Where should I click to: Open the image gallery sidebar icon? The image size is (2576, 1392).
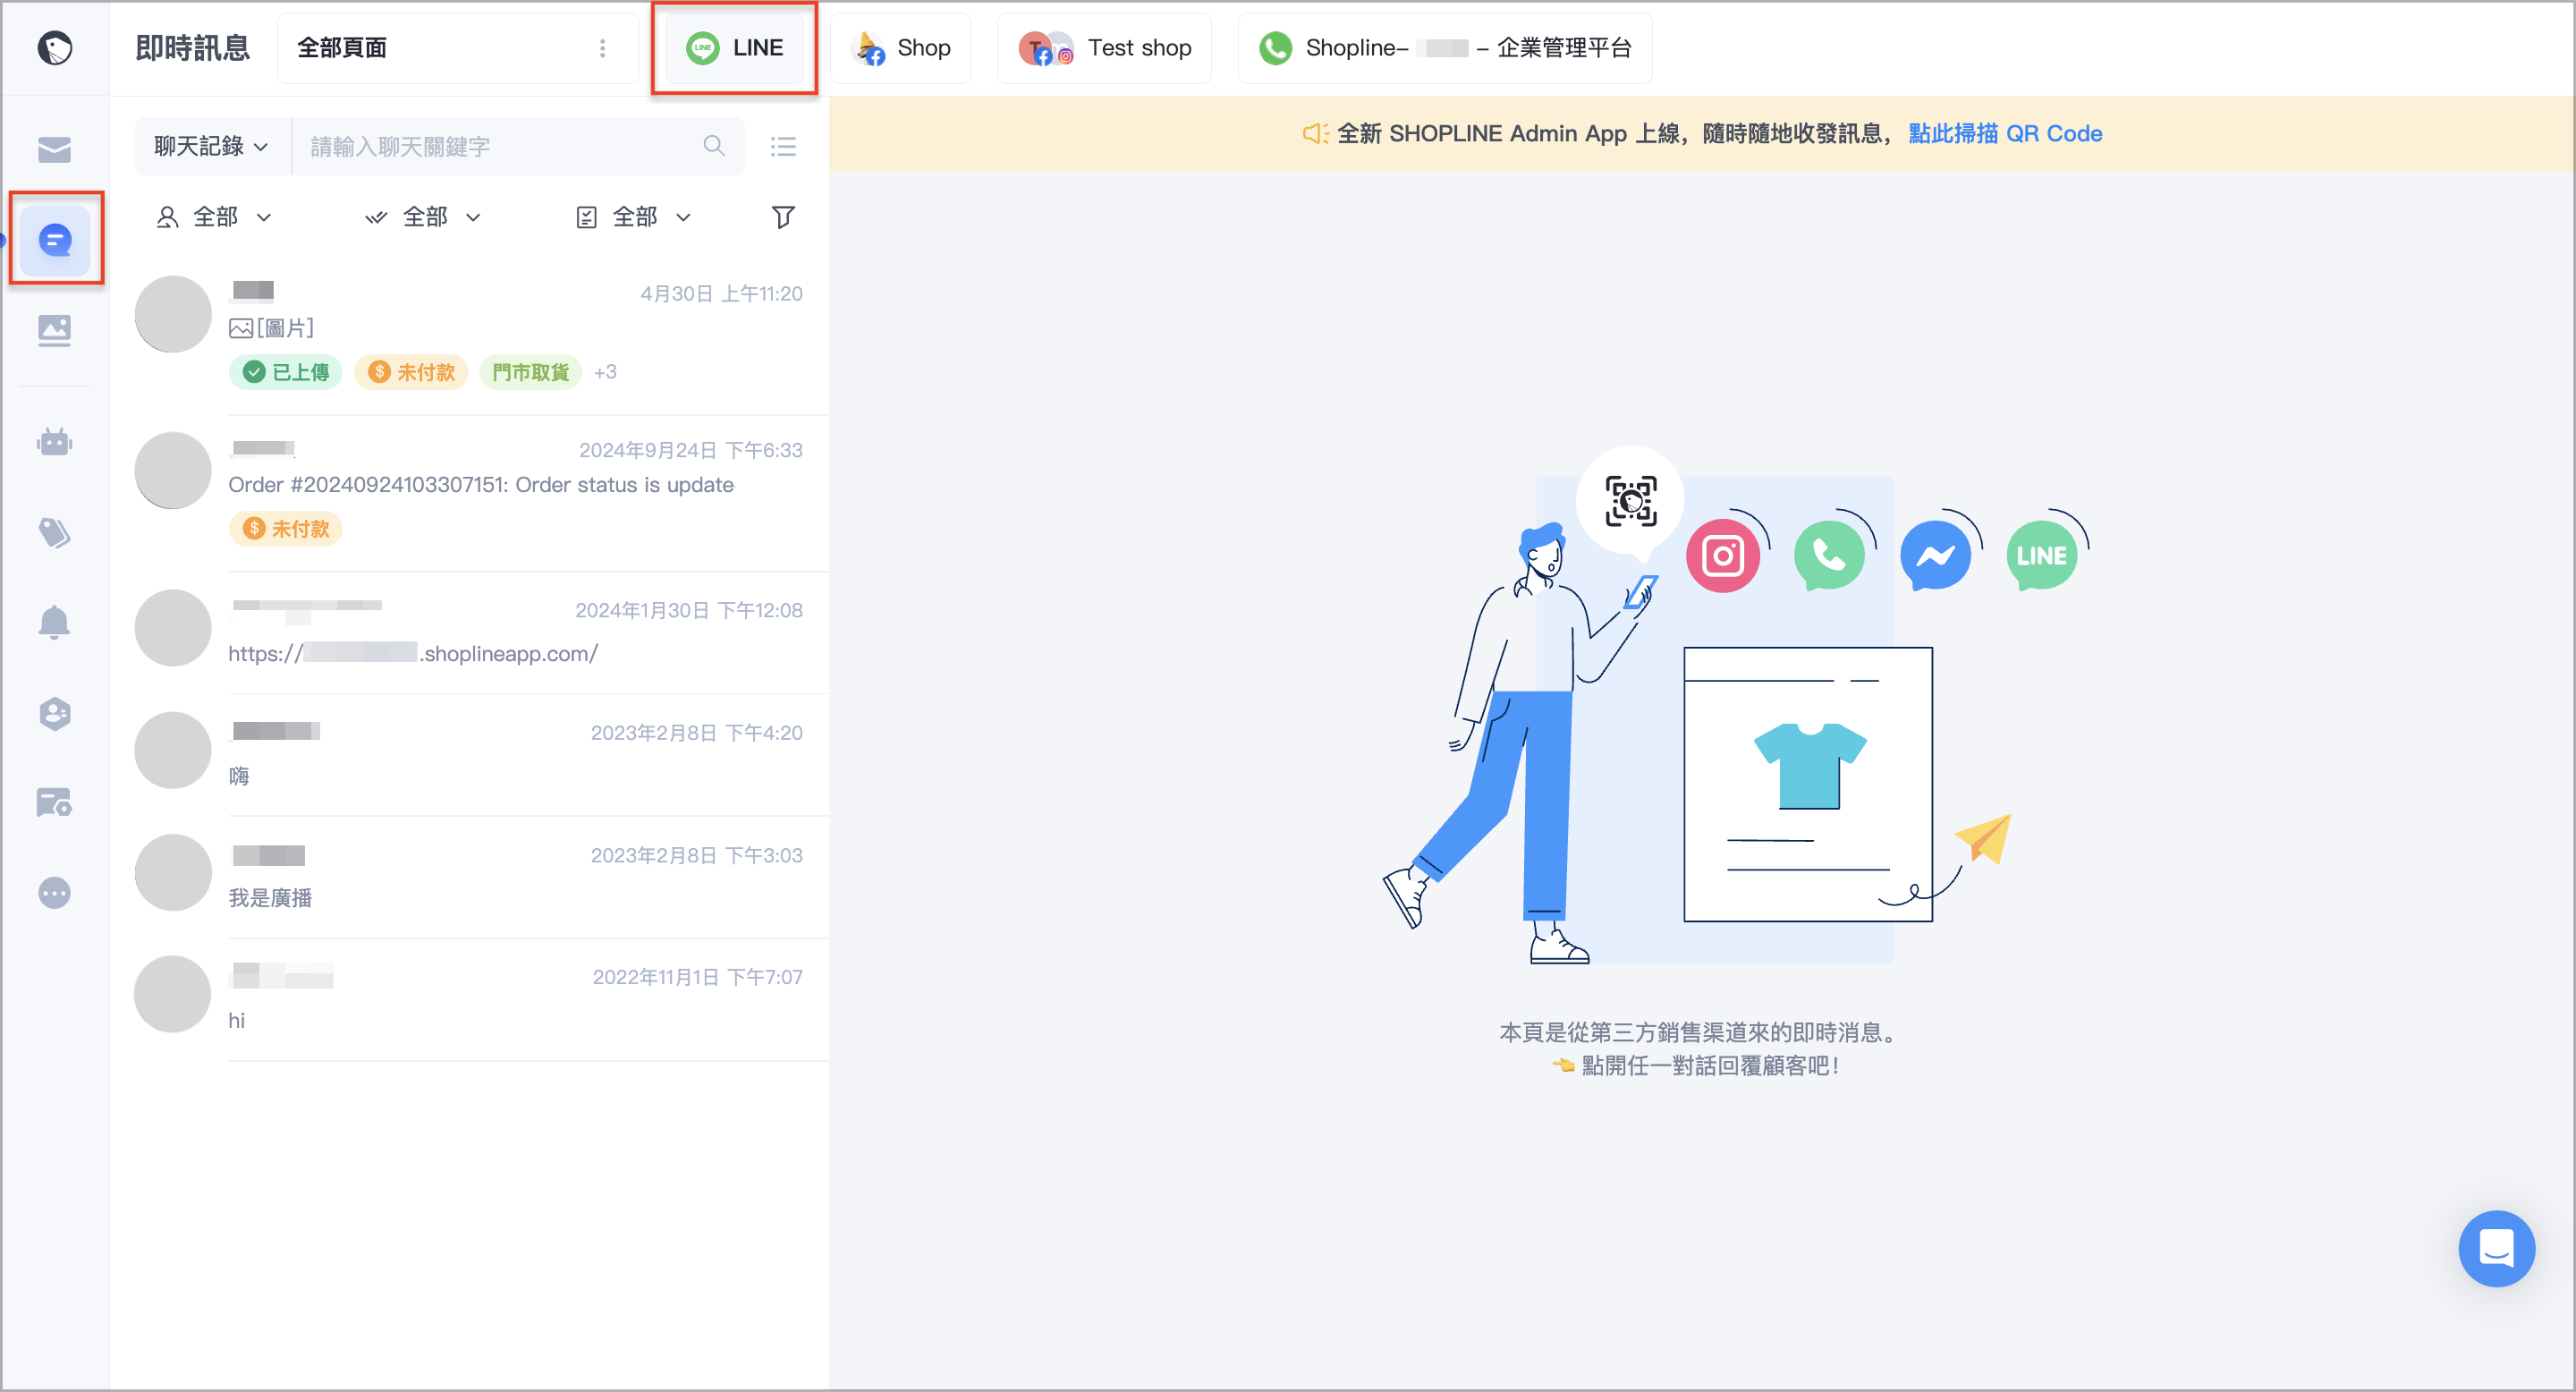point(54,330)
